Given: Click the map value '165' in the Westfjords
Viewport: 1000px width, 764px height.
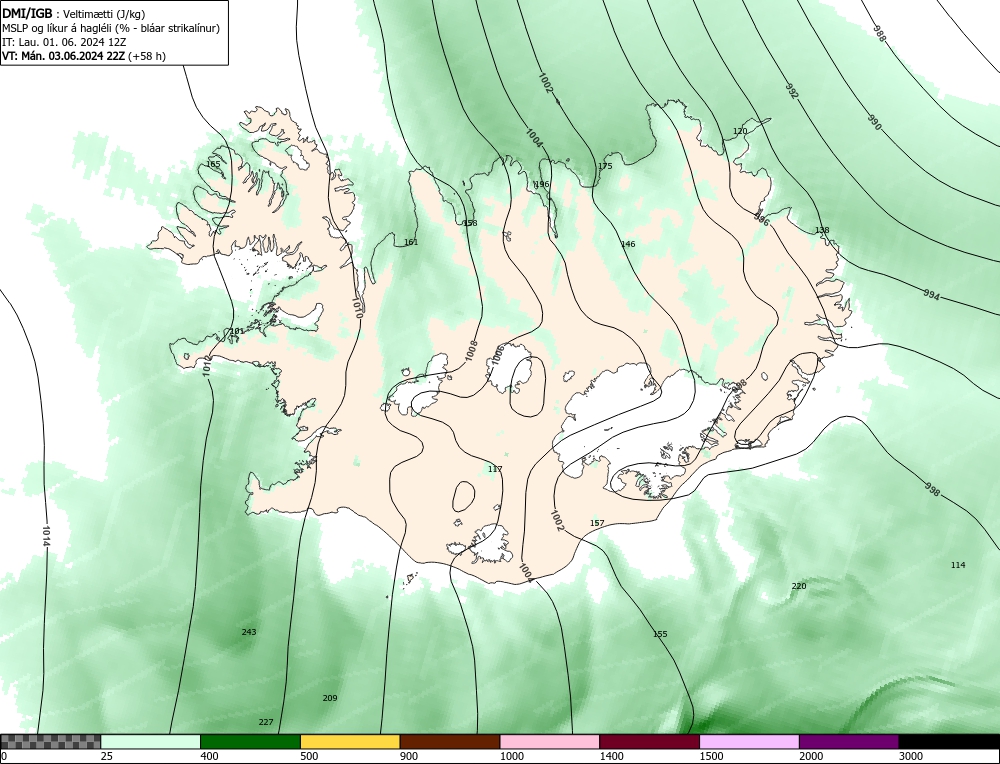Looking at the screenshot, I should (213, 164).
